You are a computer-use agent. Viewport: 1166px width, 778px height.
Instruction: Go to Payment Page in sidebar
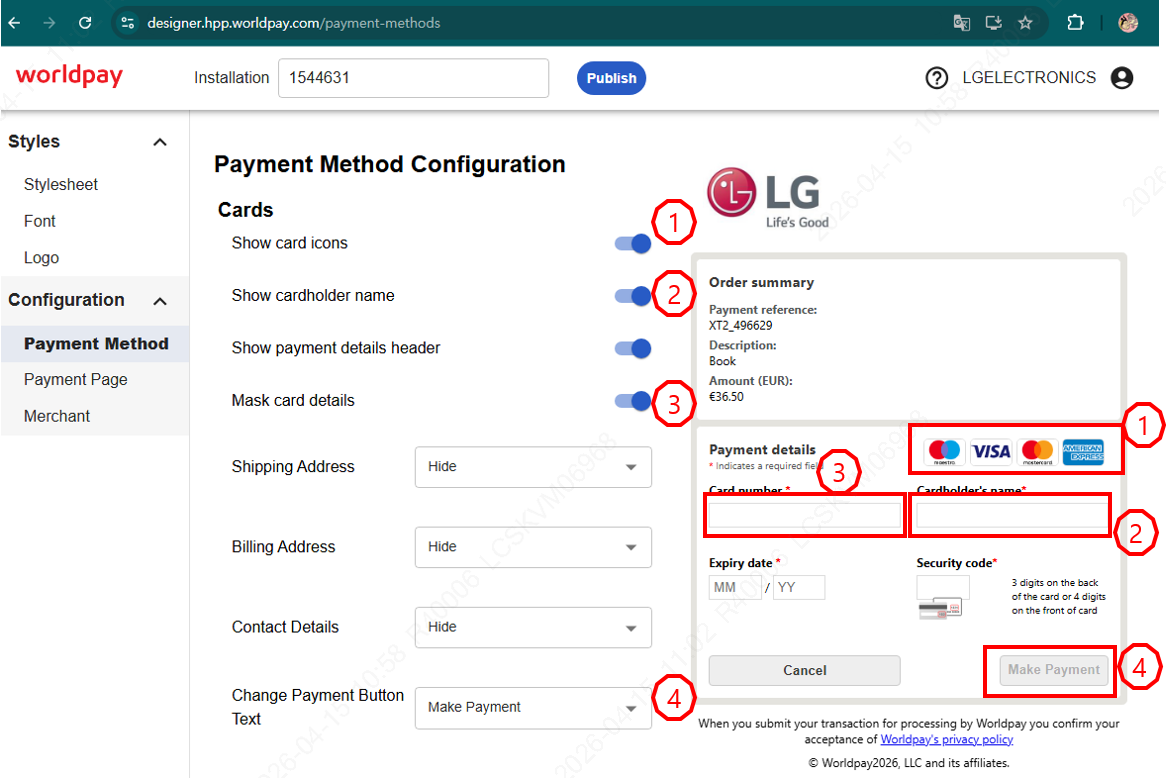[76, 380]
